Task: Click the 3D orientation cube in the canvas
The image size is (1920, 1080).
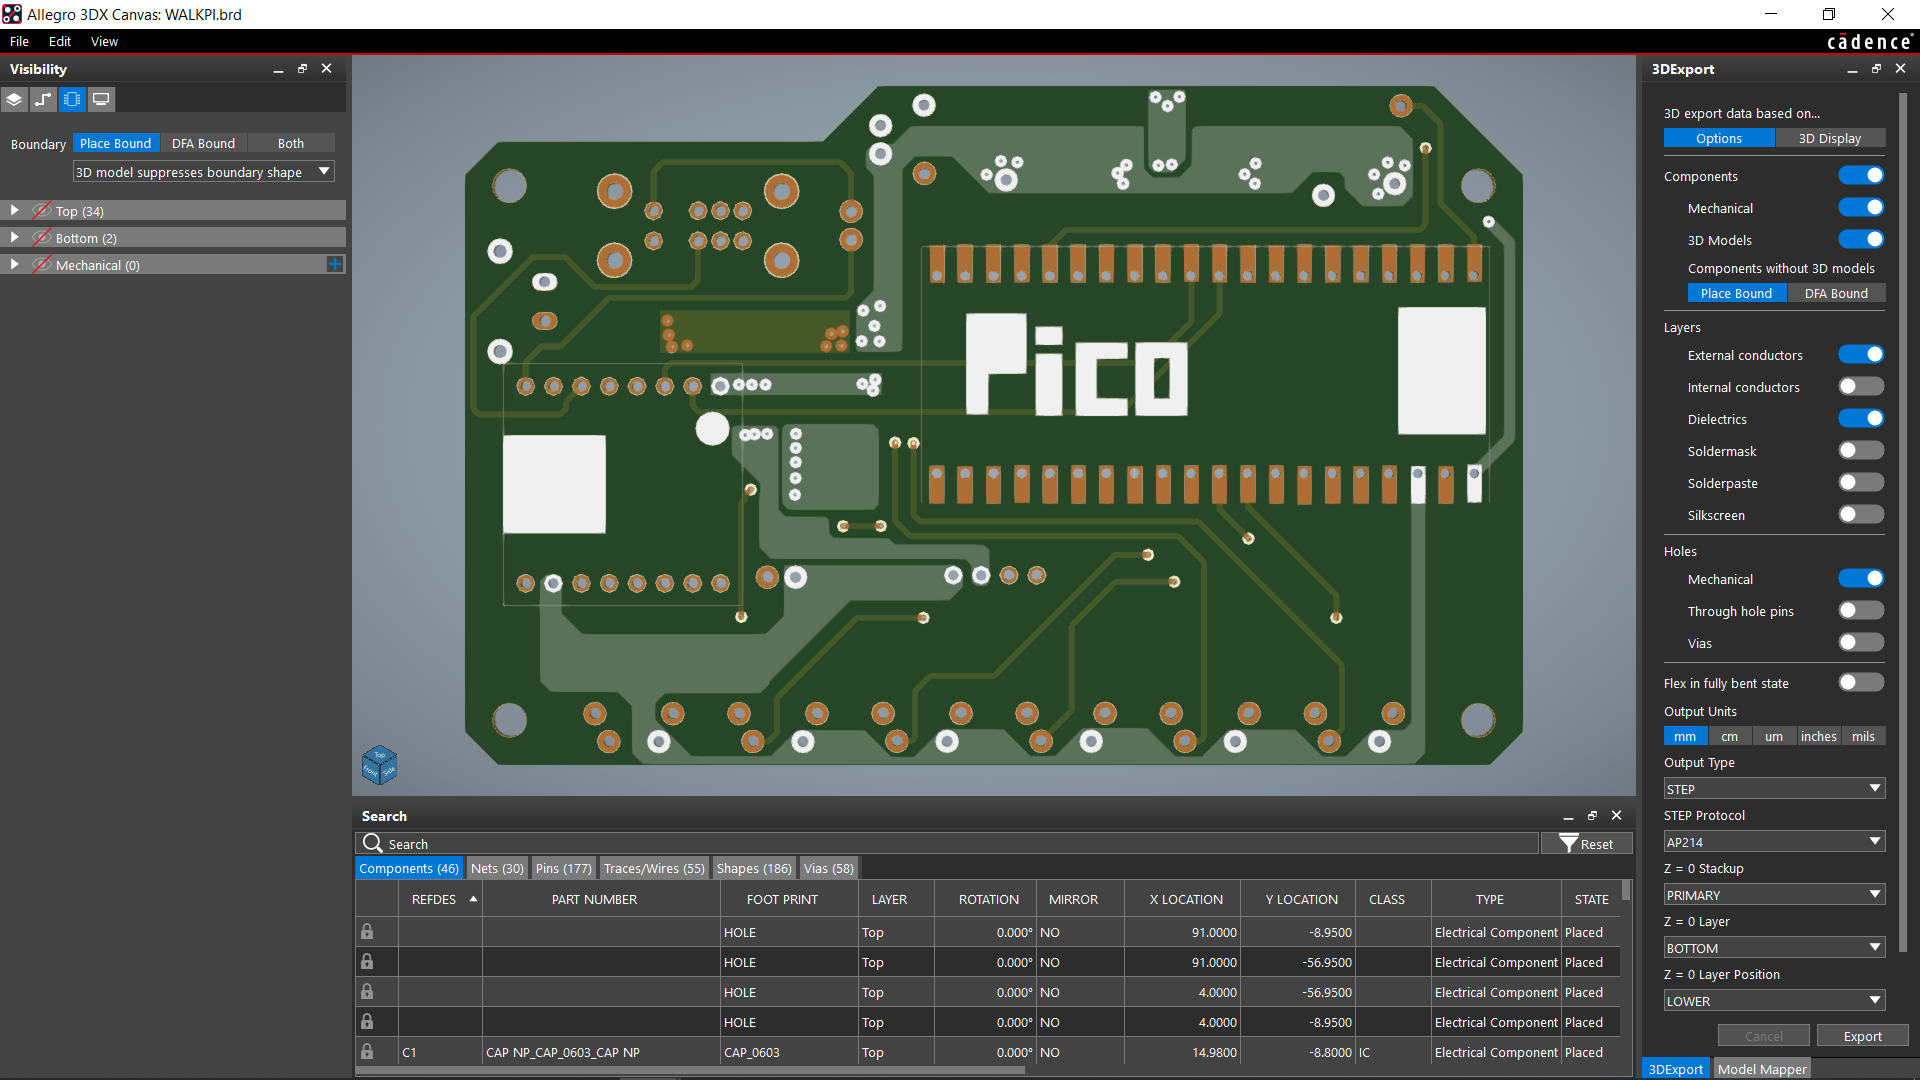Action: coord(379,764)
